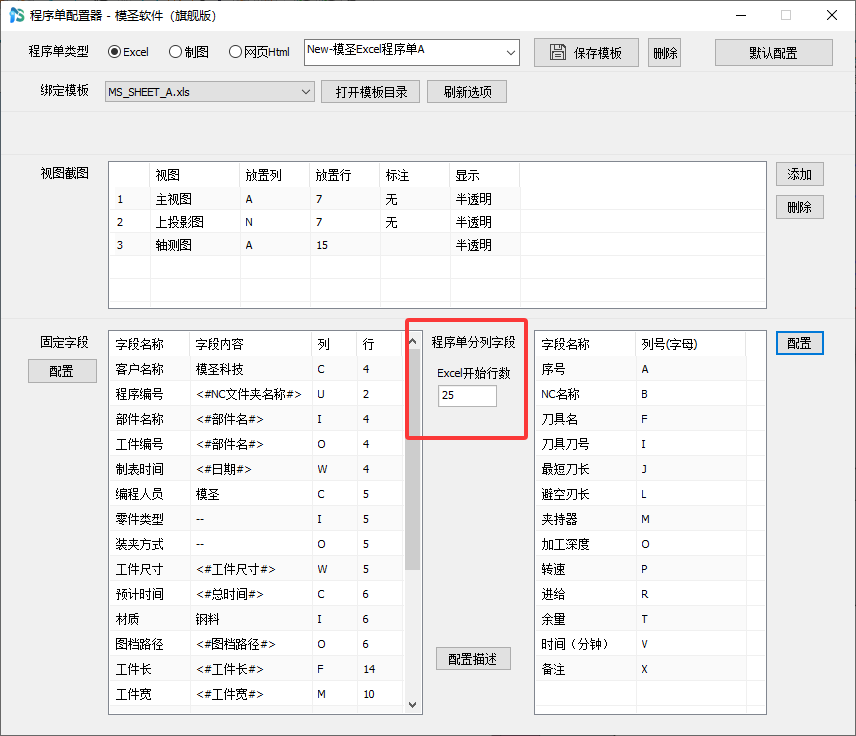Select the 编程人员 fixed field row

pyautogui.click(x=257, y=494)
